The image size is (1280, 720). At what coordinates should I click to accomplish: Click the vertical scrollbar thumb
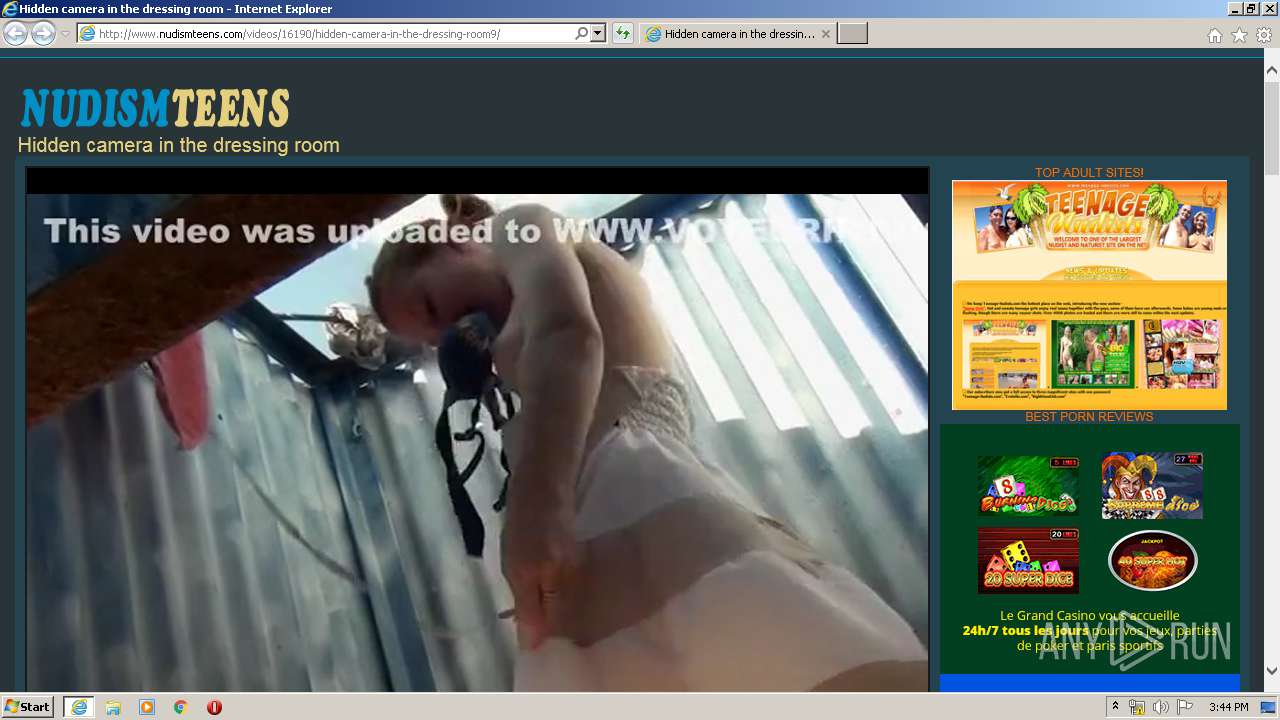(x=1272, y=127)
